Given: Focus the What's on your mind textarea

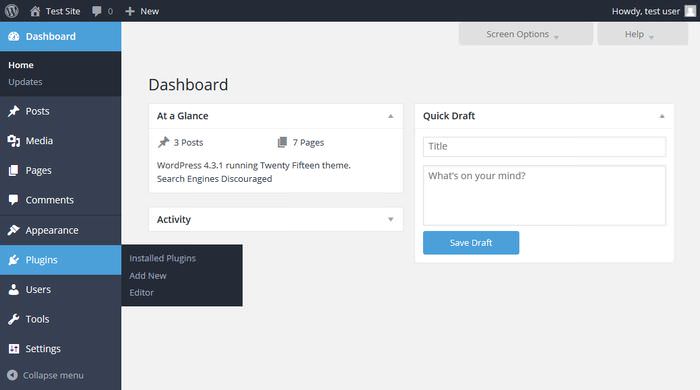Looking at the screenshot, I should click(544, 195).
